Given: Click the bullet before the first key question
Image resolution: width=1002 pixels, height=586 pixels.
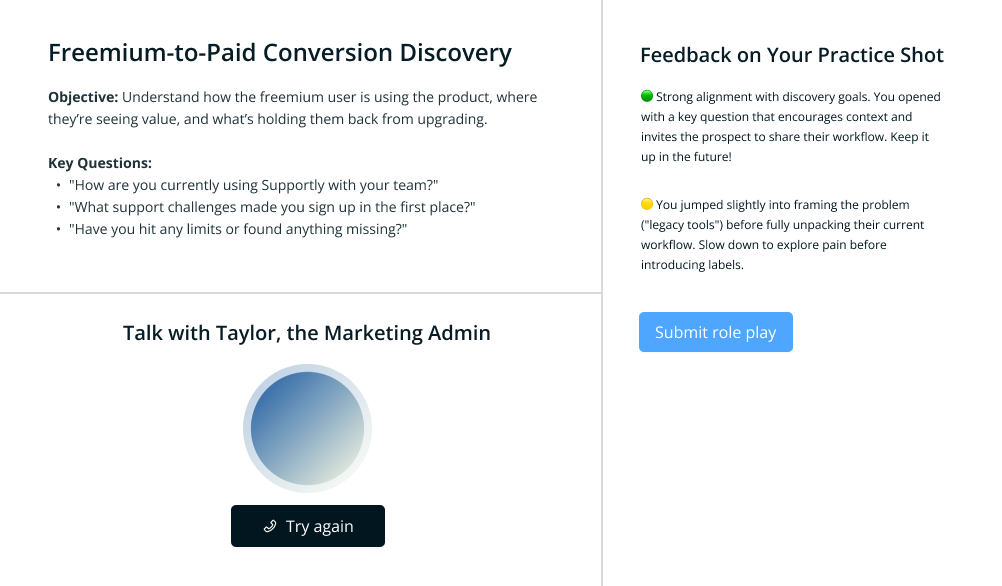Looking at the screenshot, I should (x=58, y=185).
